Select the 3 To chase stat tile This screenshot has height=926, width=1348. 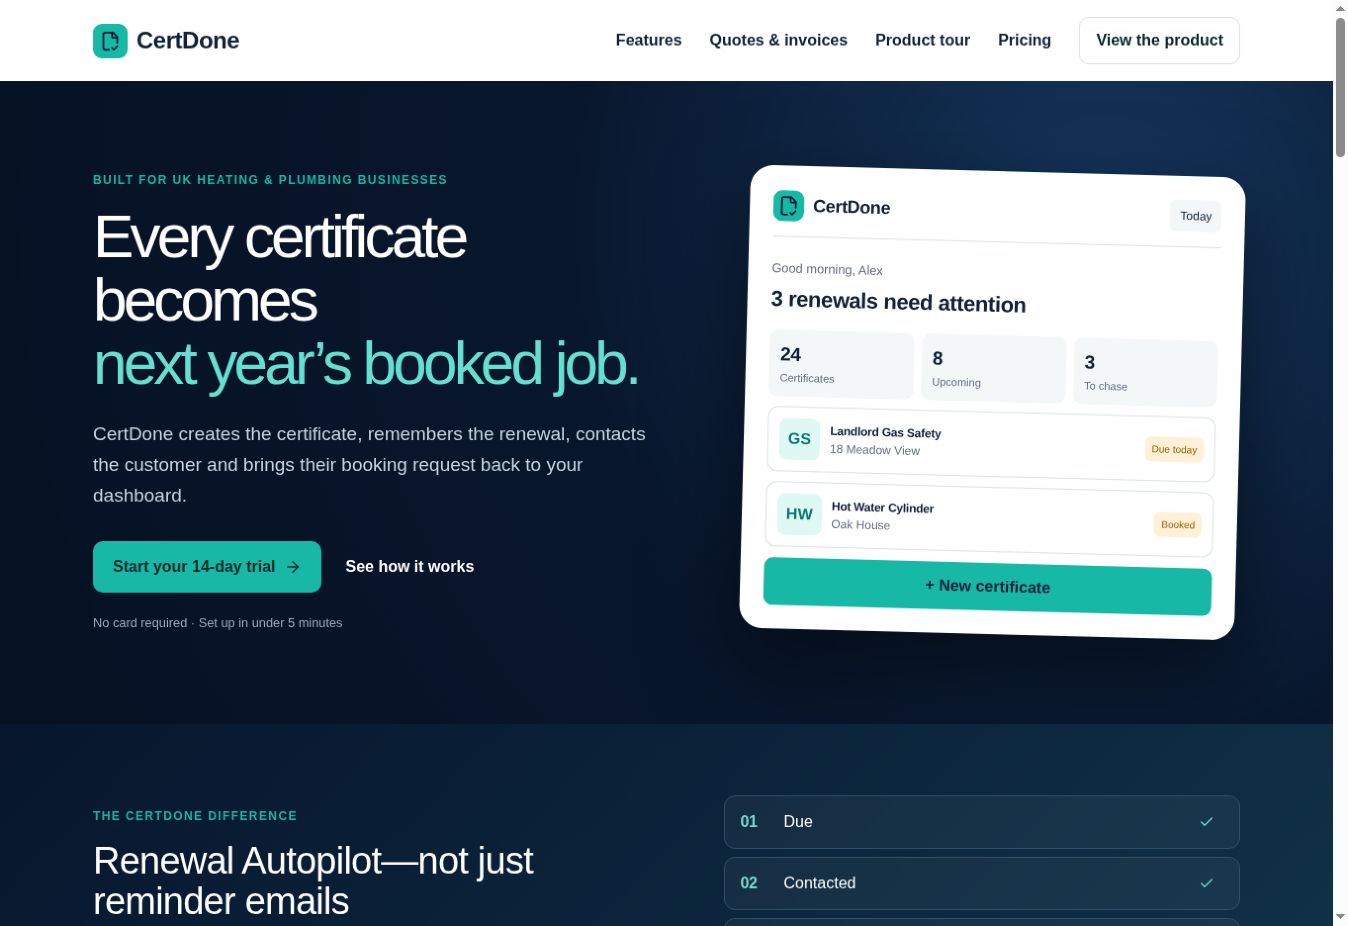point(1145,374)
